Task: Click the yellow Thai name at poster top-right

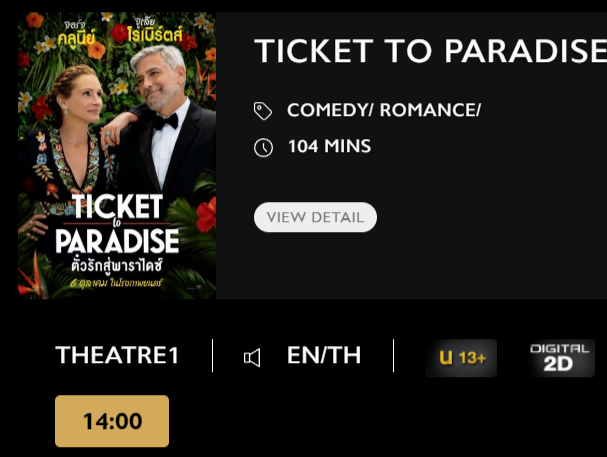Action: pos(154,30)
